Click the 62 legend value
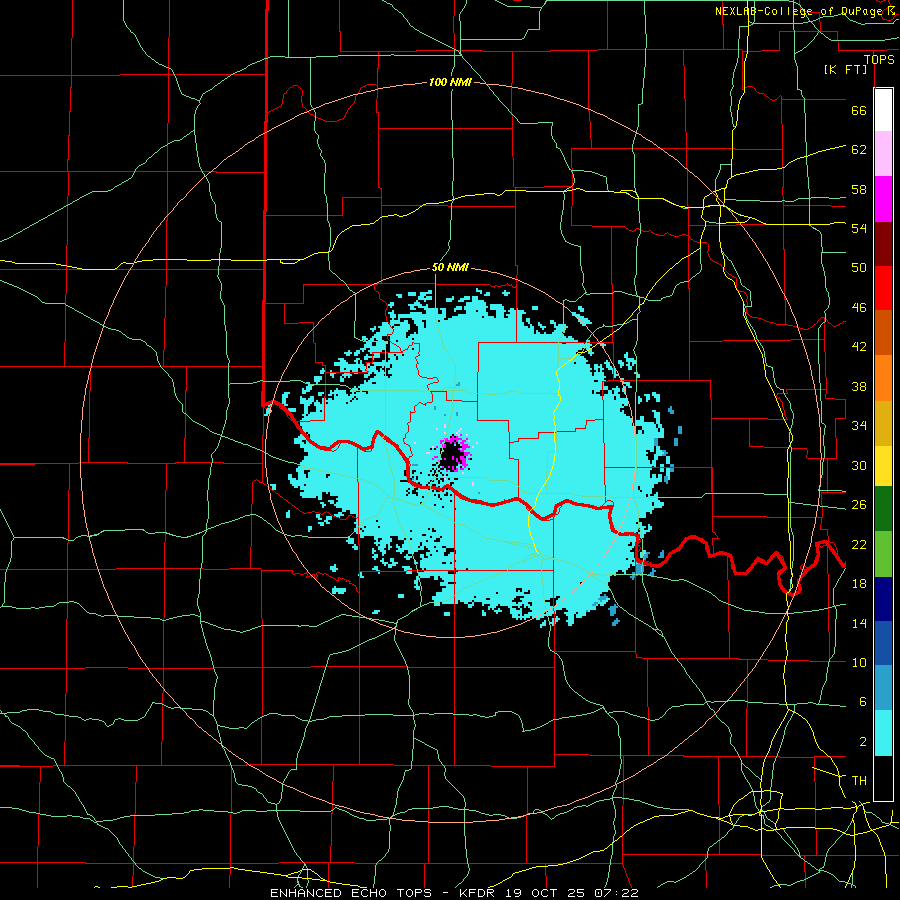Image resolution: width=900 pixels, height=900 pixels. click(859, 150)
